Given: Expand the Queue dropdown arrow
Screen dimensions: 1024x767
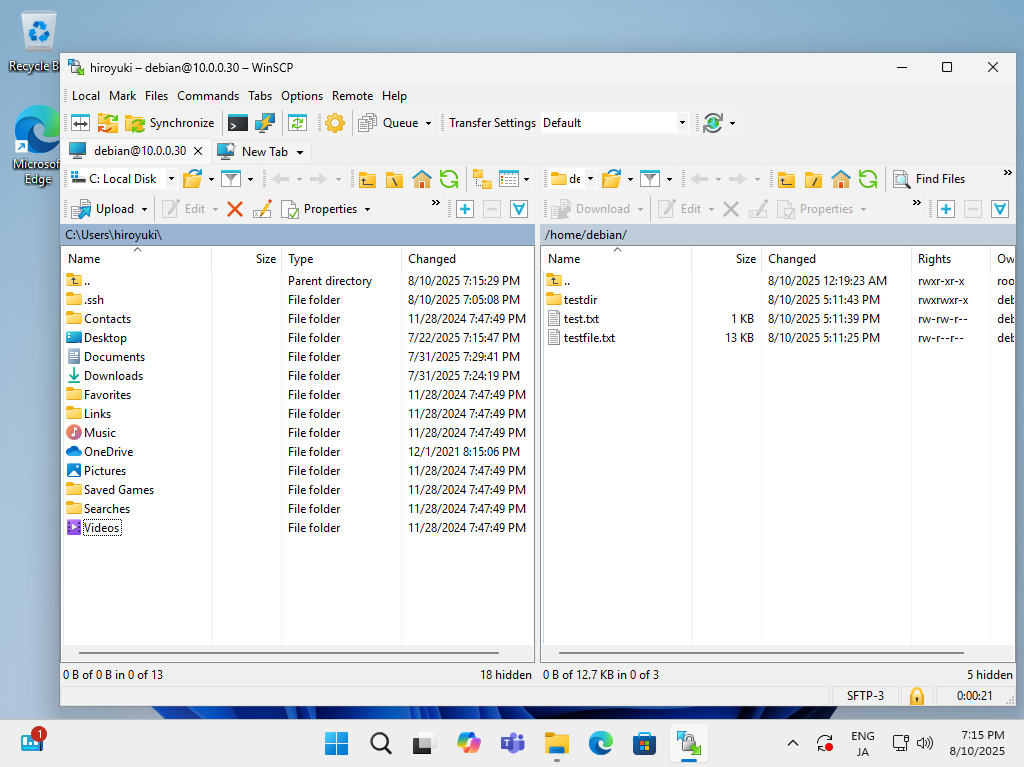Looking at the screenshot, I should [x=428, y=123].
